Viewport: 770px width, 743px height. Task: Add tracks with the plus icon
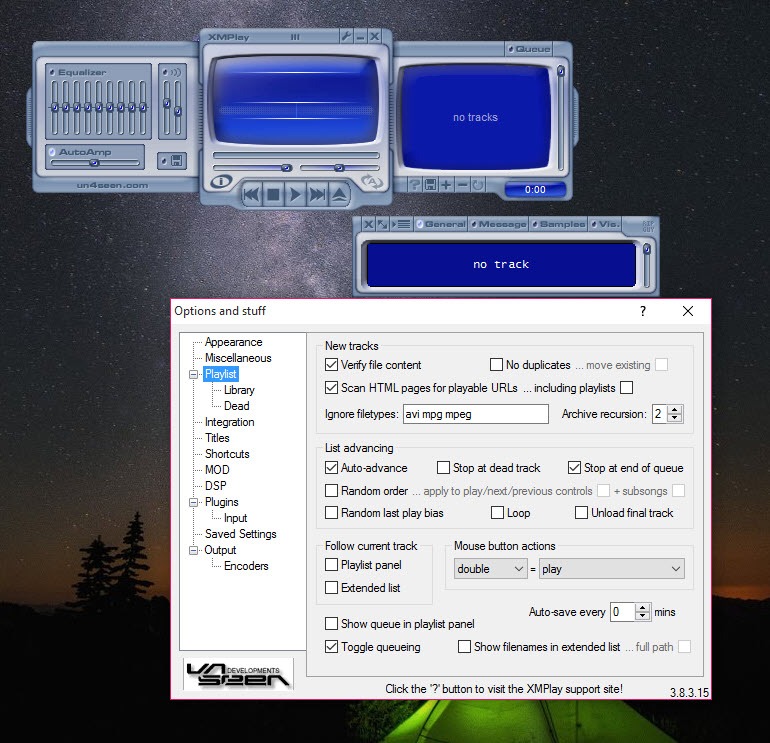click(446, 185)
